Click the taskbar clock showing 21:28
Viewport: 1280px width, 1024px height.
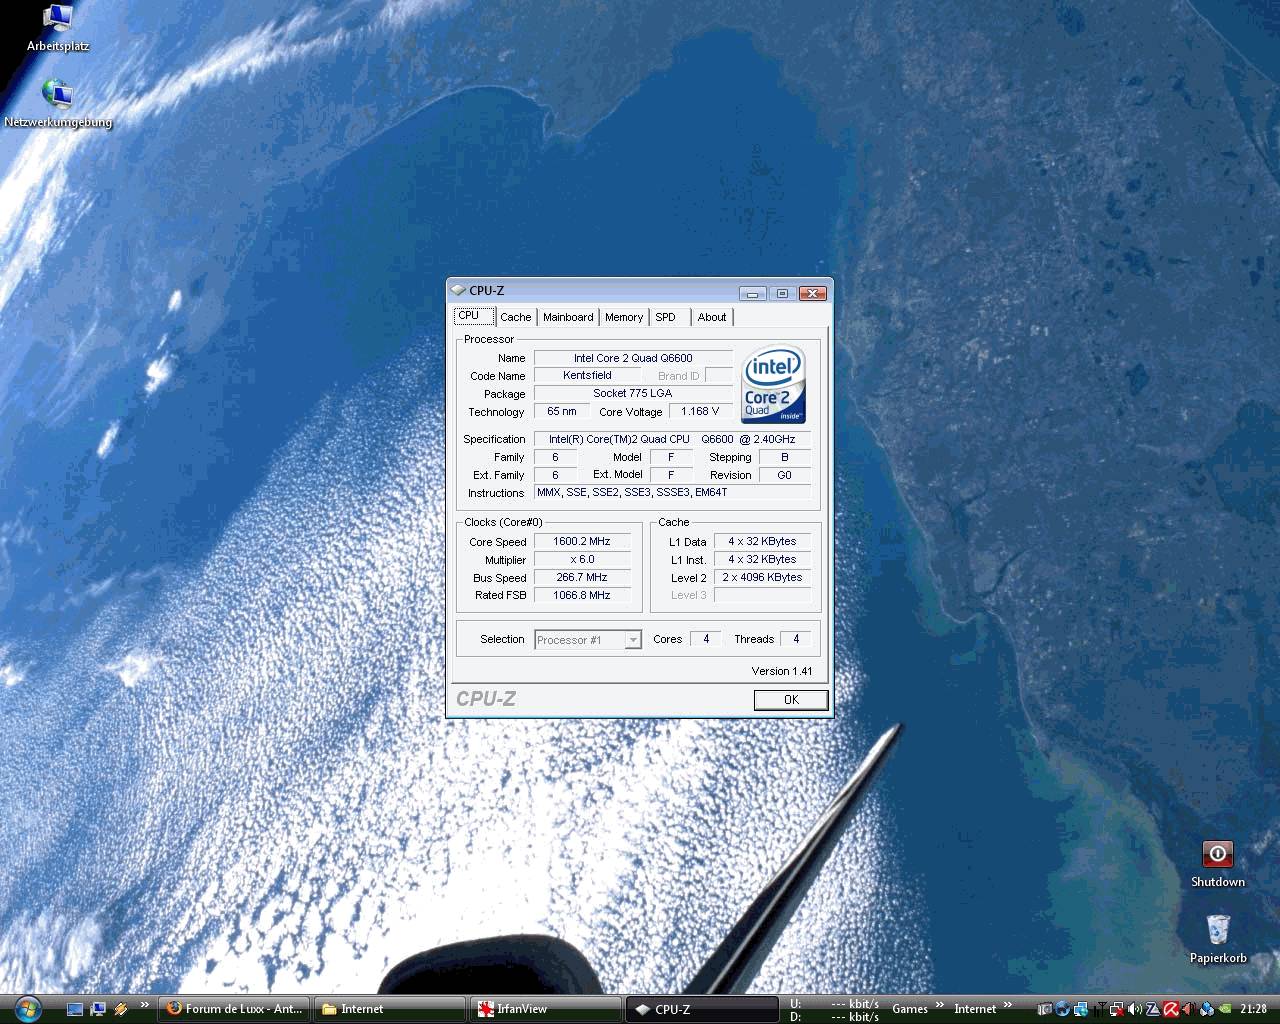click(x=1253, y=1009)
